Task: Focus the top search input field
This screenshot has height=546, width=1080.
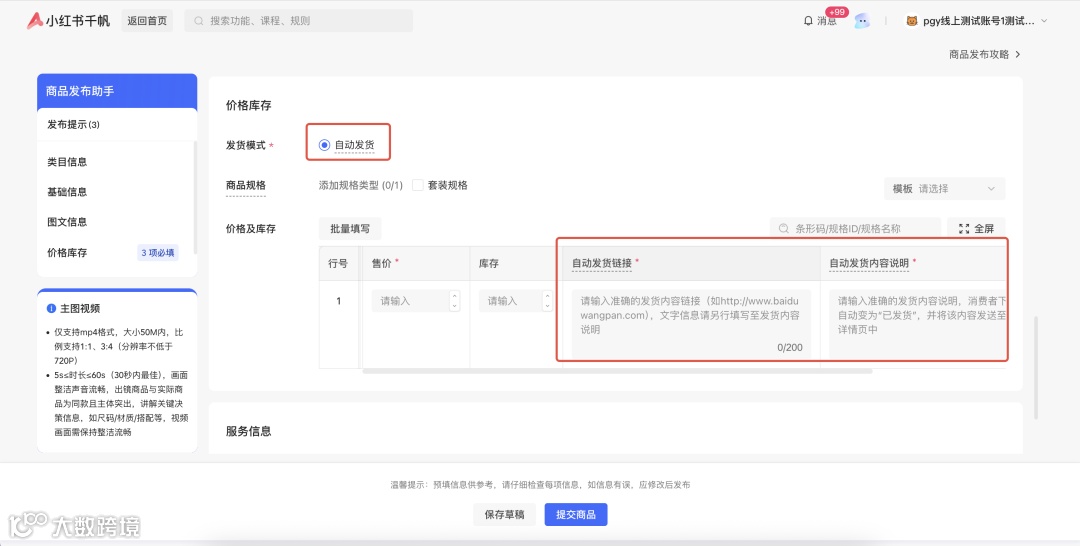Action: click(299, 21)
